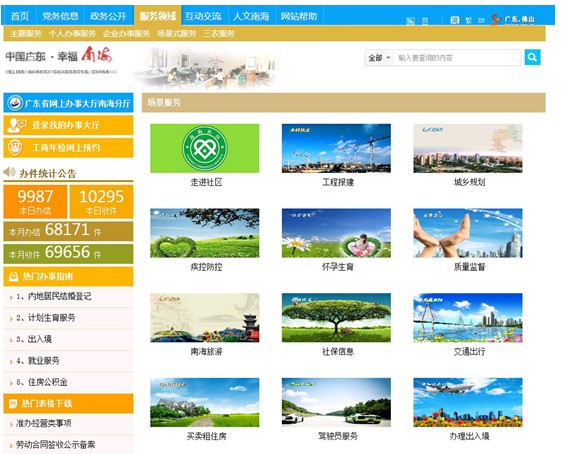Click the search box input field
561x454 pixels.
457,58
